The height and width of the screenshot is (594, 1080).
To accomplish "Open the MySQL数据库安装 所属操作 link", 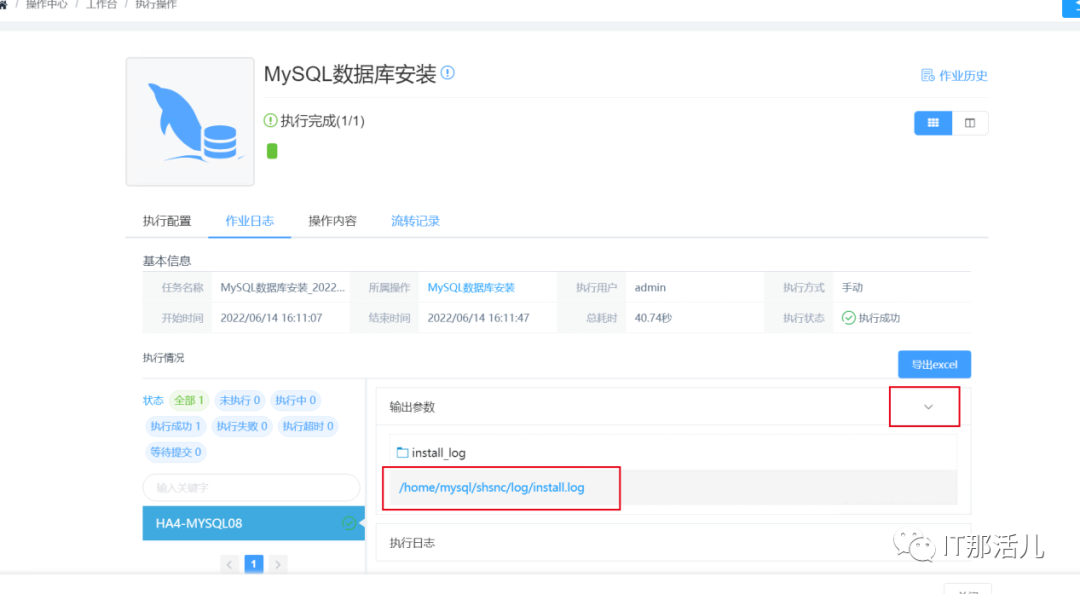I will tap(471, 287).
